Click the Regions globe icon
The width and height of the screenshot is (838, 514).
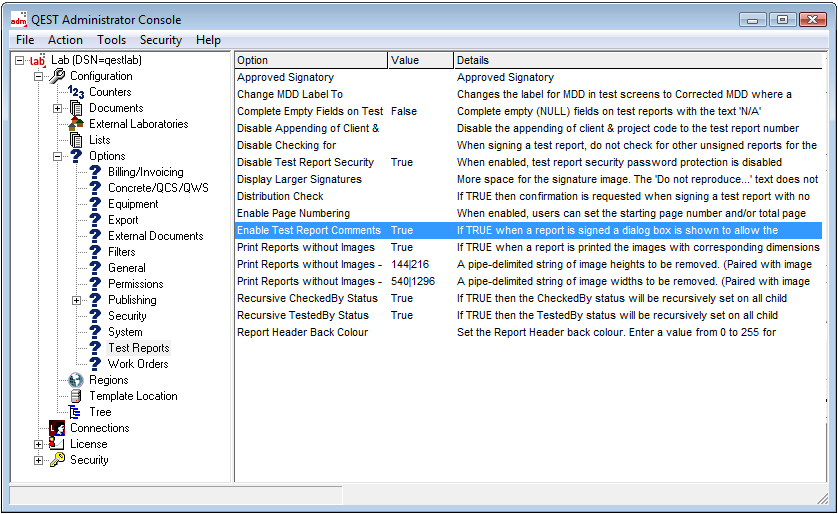tap(76, 380)
